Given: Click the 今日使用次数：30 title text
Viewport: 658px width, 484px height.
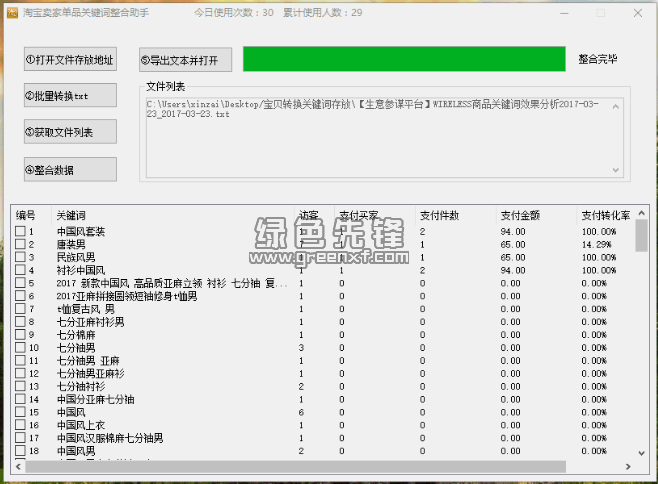Looking at the screenshot, I should pyautogui.click(x=233, y=13).
